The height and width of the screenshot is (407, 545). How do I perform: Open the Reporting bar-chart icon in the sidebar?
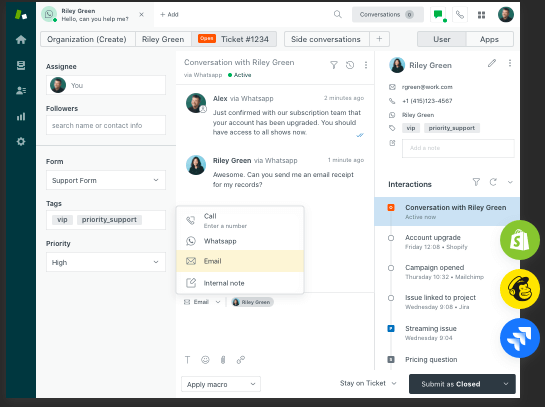[x=21, y=116]
